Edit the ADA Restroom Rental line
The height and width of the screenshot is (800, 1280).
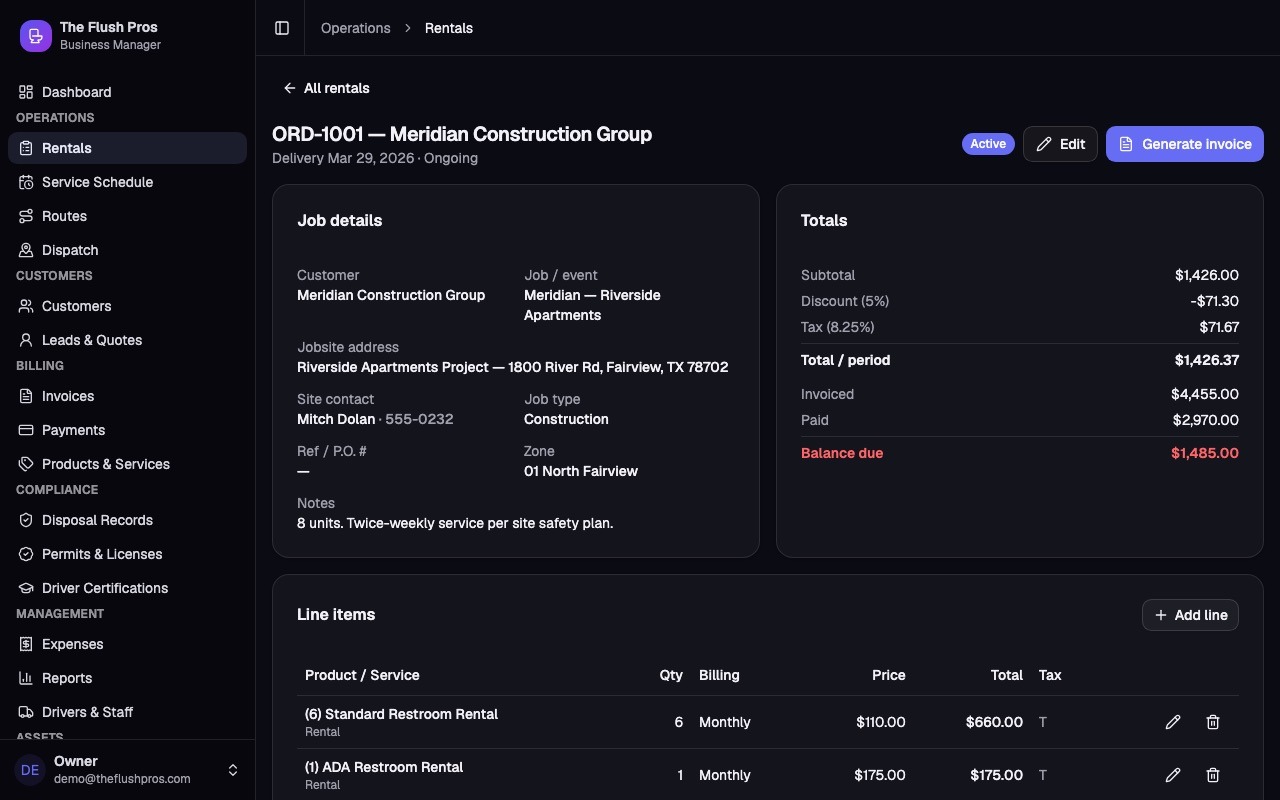coord(1173,775)
